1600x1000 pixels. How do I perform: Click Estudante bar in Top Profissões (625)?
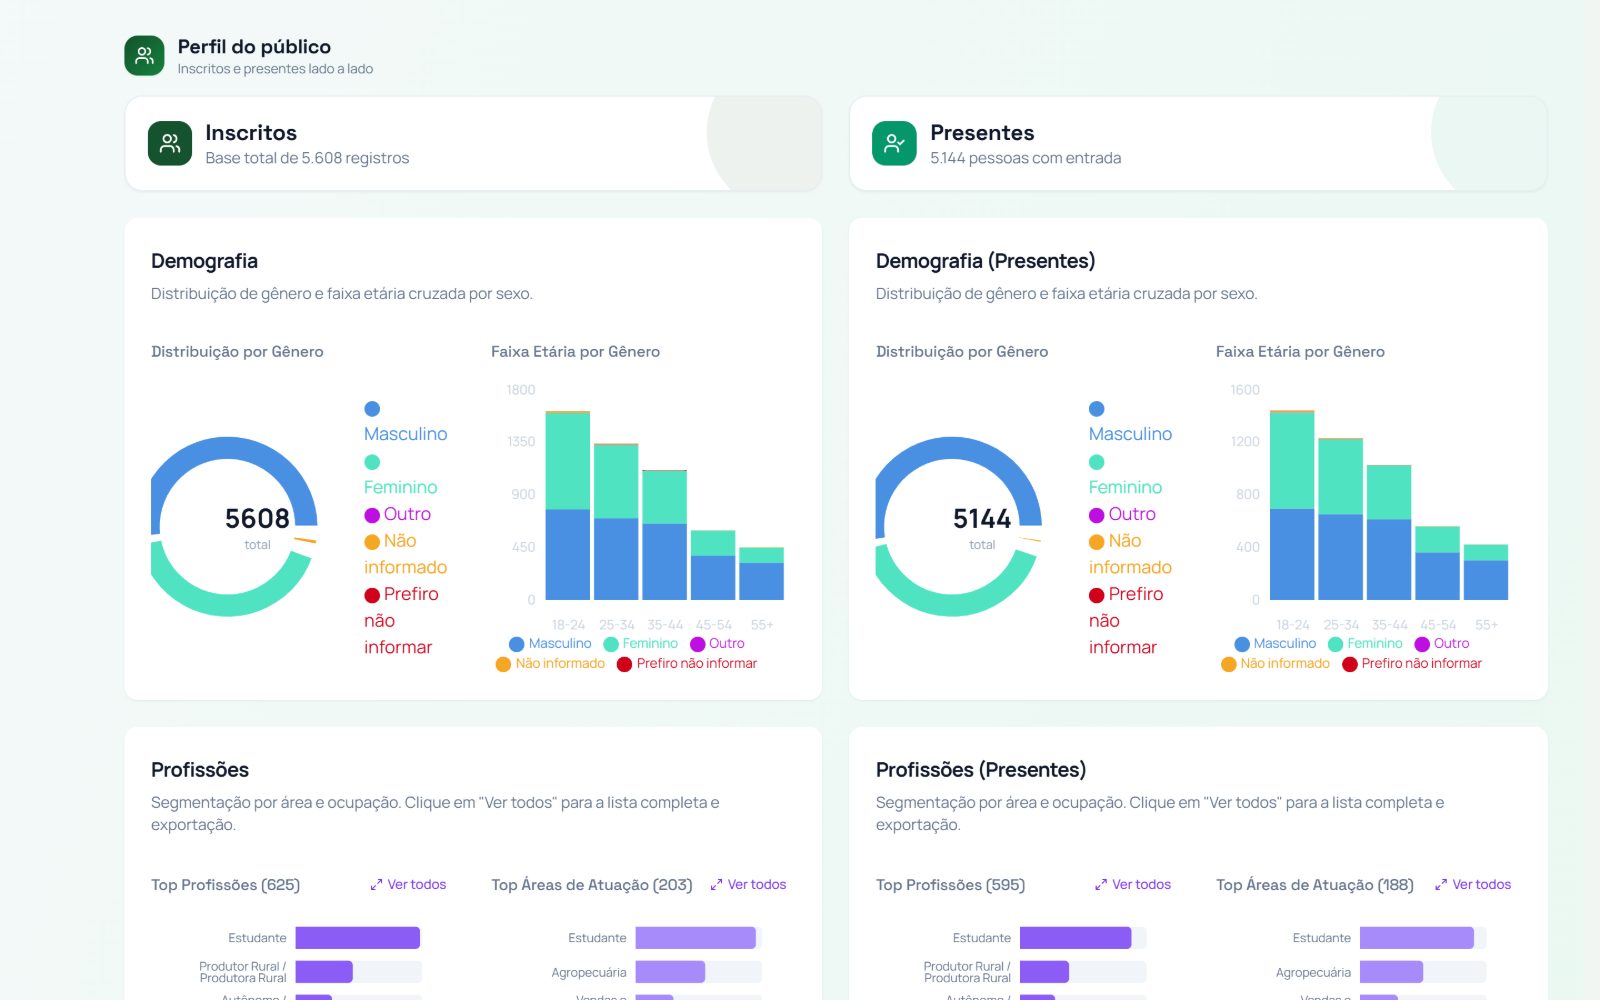tap(357, 938)
